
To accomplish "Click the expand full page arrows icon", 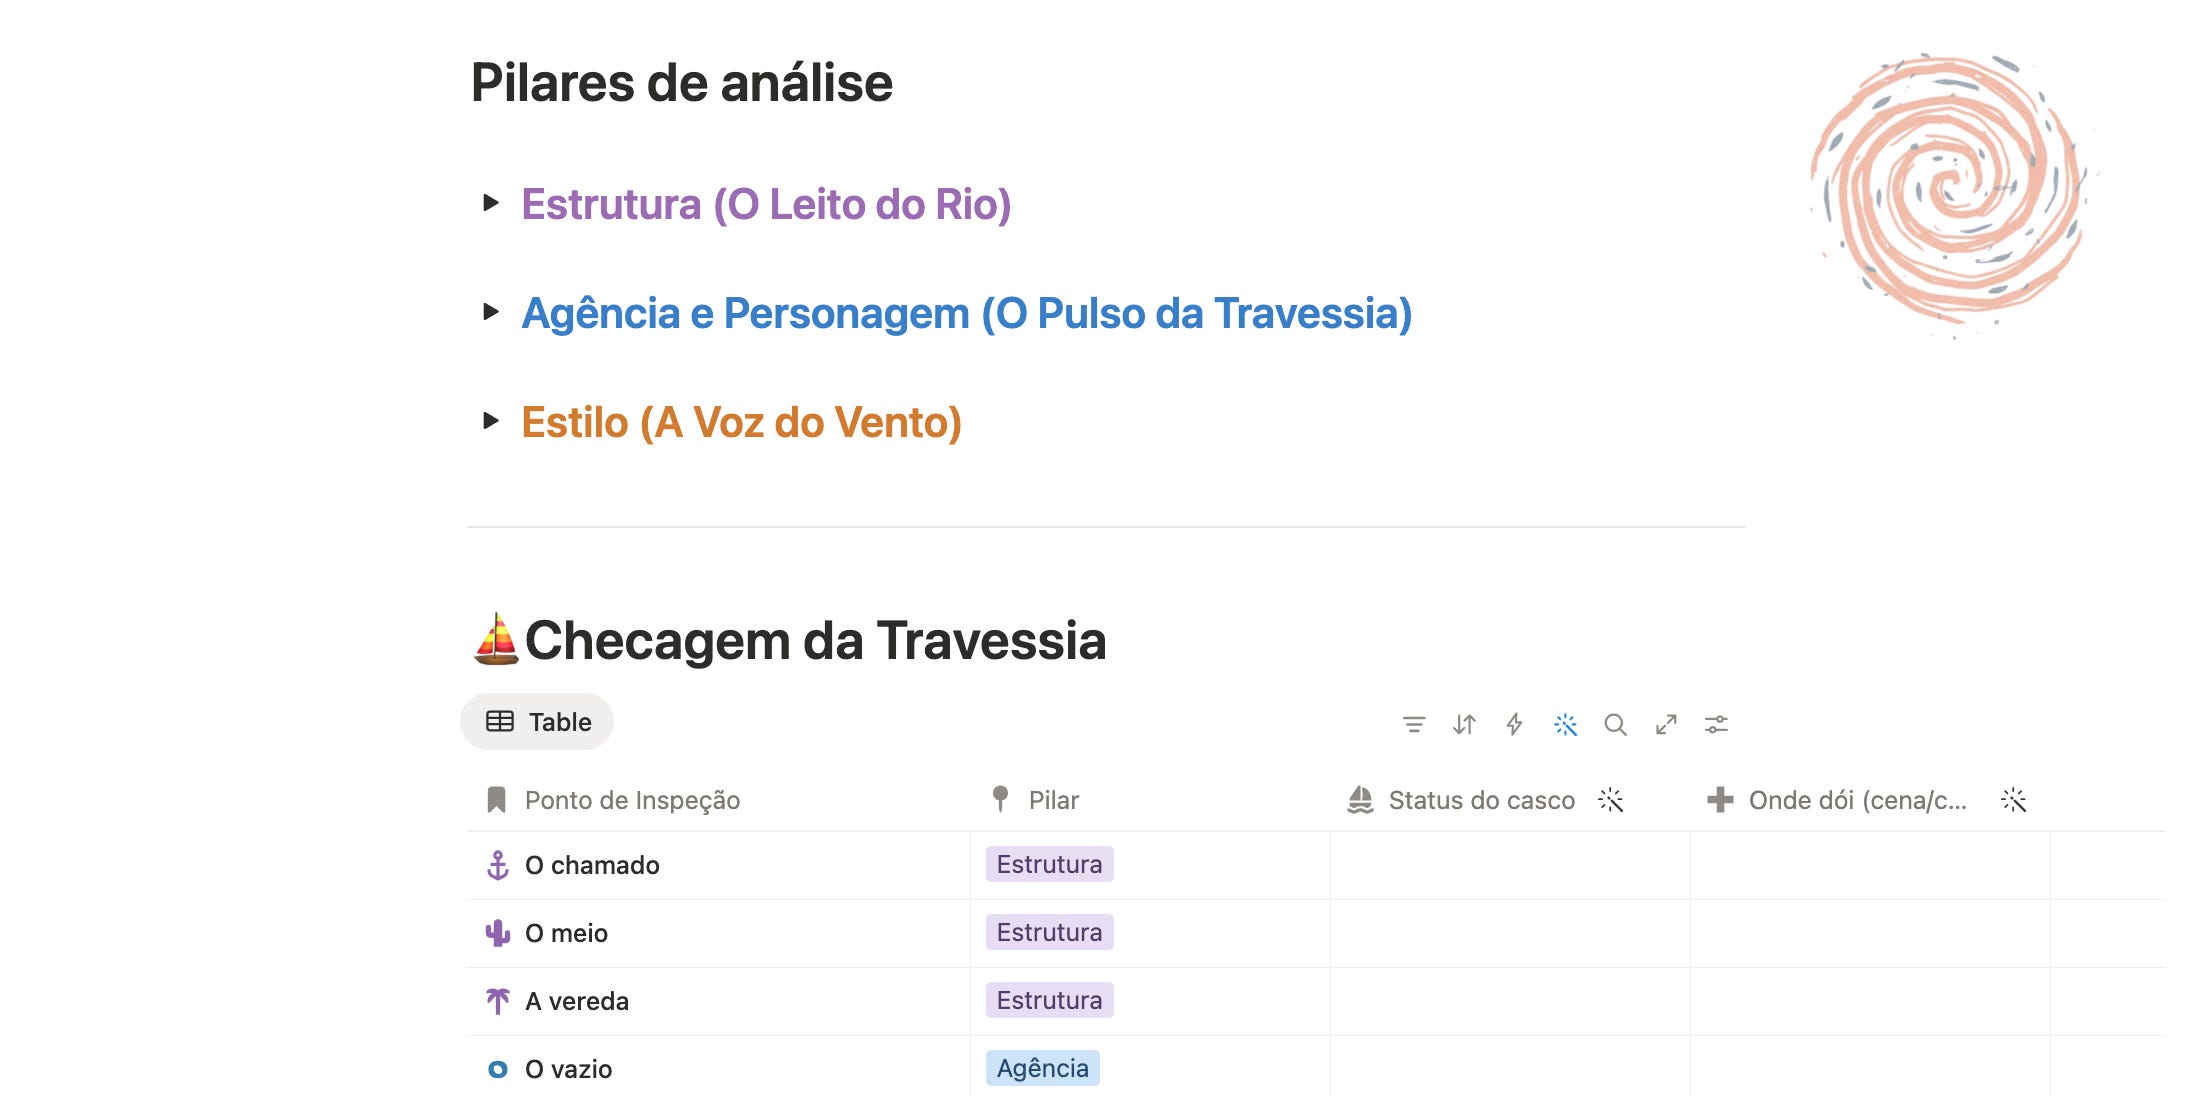I will tap(1666, 724).
